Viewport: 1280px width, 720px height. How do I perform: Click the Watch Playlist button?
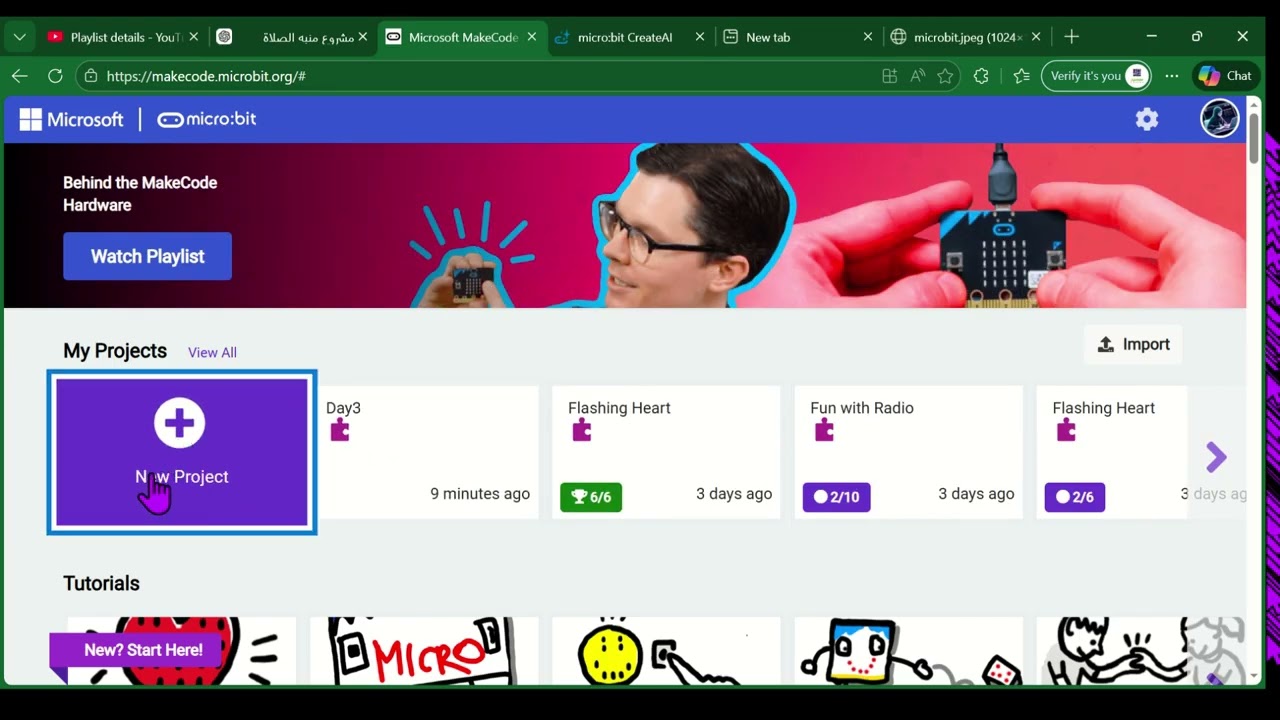(147, 256)
